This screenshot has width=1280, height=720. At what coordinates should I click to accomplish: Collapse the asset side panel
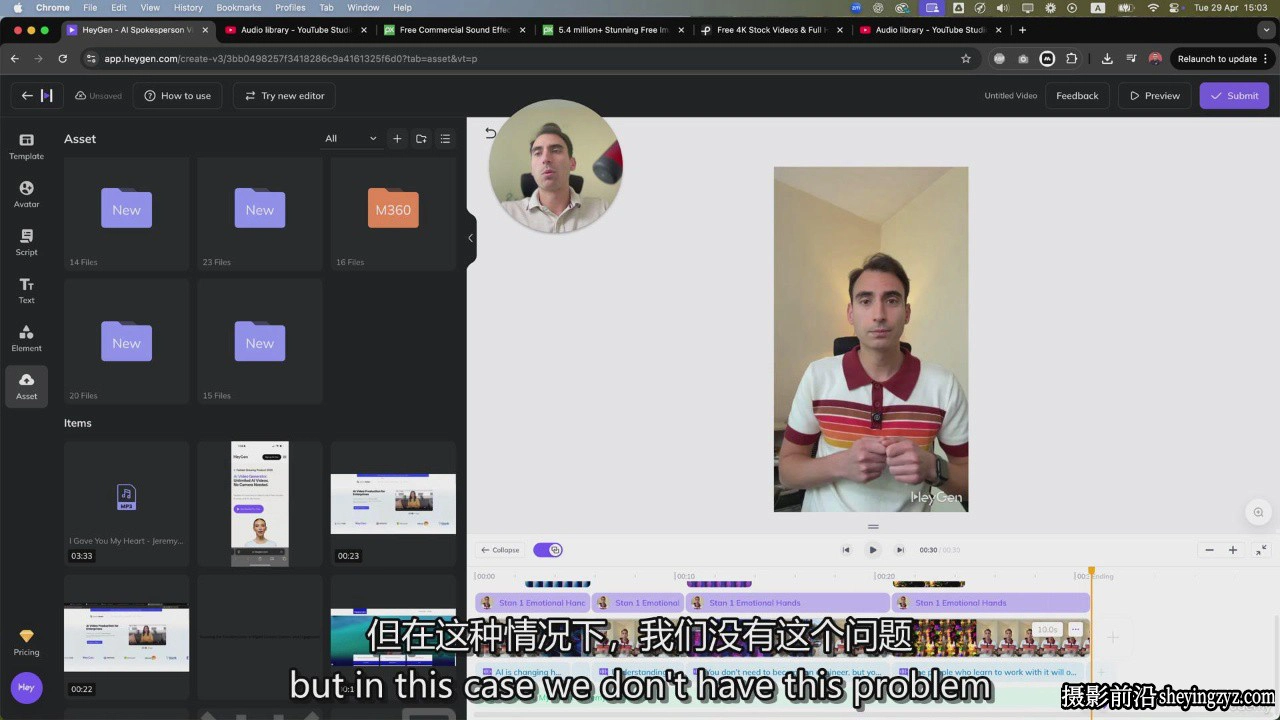tap(470, 238)
